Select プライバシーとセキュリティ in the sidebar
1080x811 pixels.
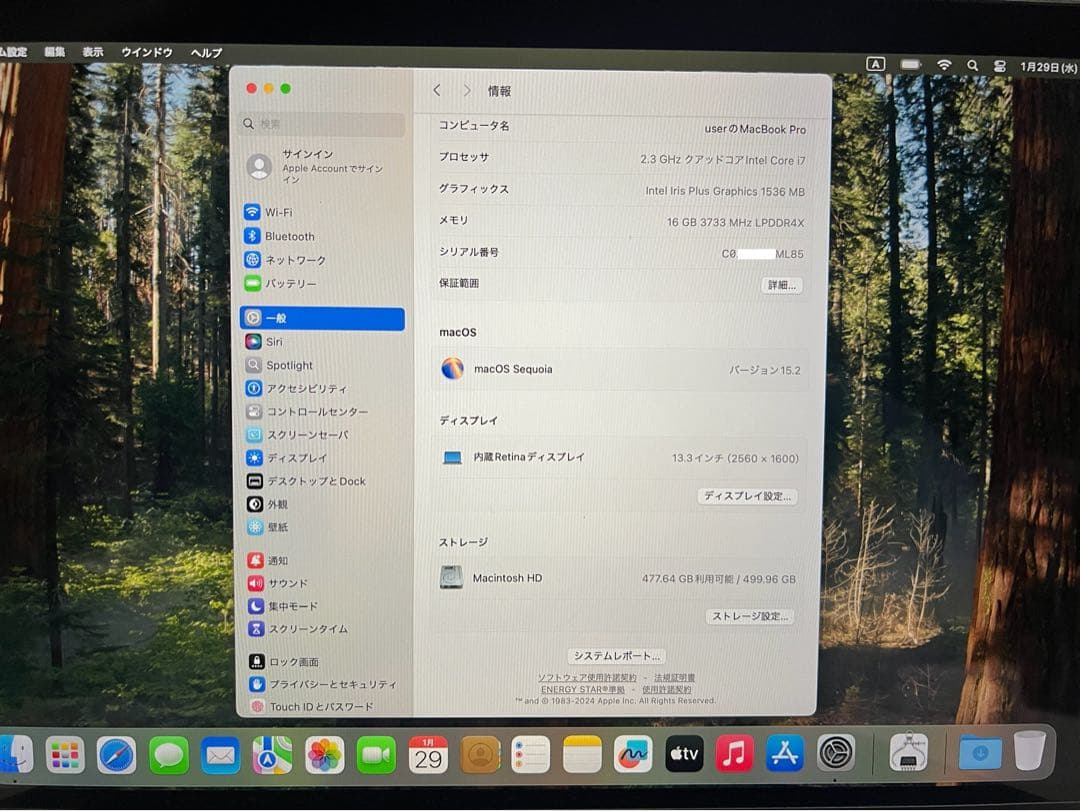(x=322, y=684)
